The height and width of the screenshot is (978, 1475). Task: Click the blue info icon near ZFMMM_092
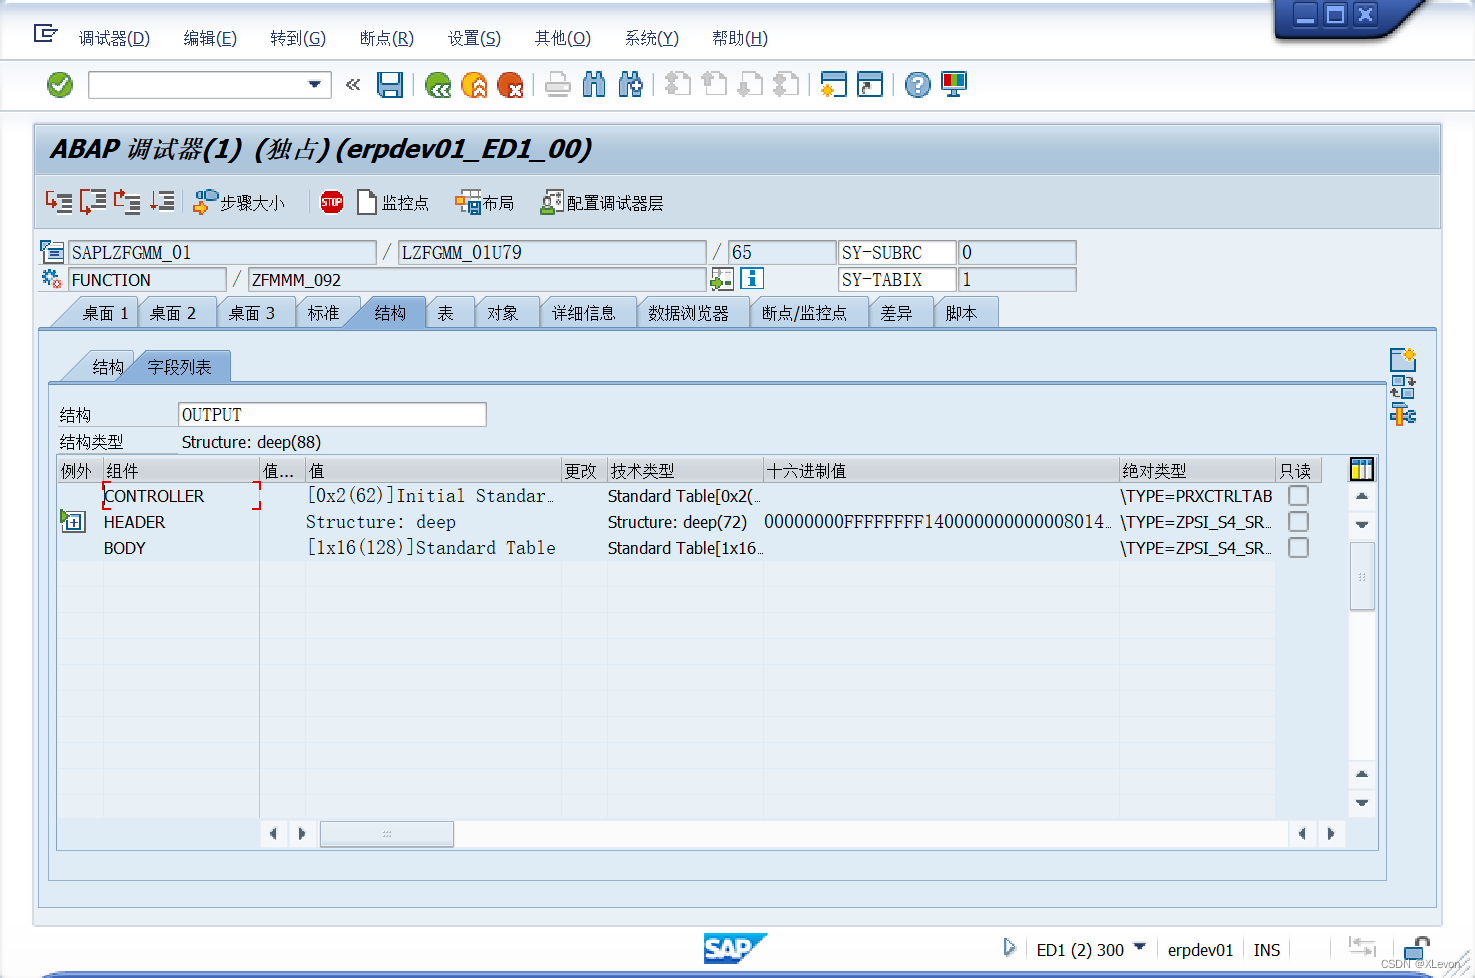pos(752,279)
